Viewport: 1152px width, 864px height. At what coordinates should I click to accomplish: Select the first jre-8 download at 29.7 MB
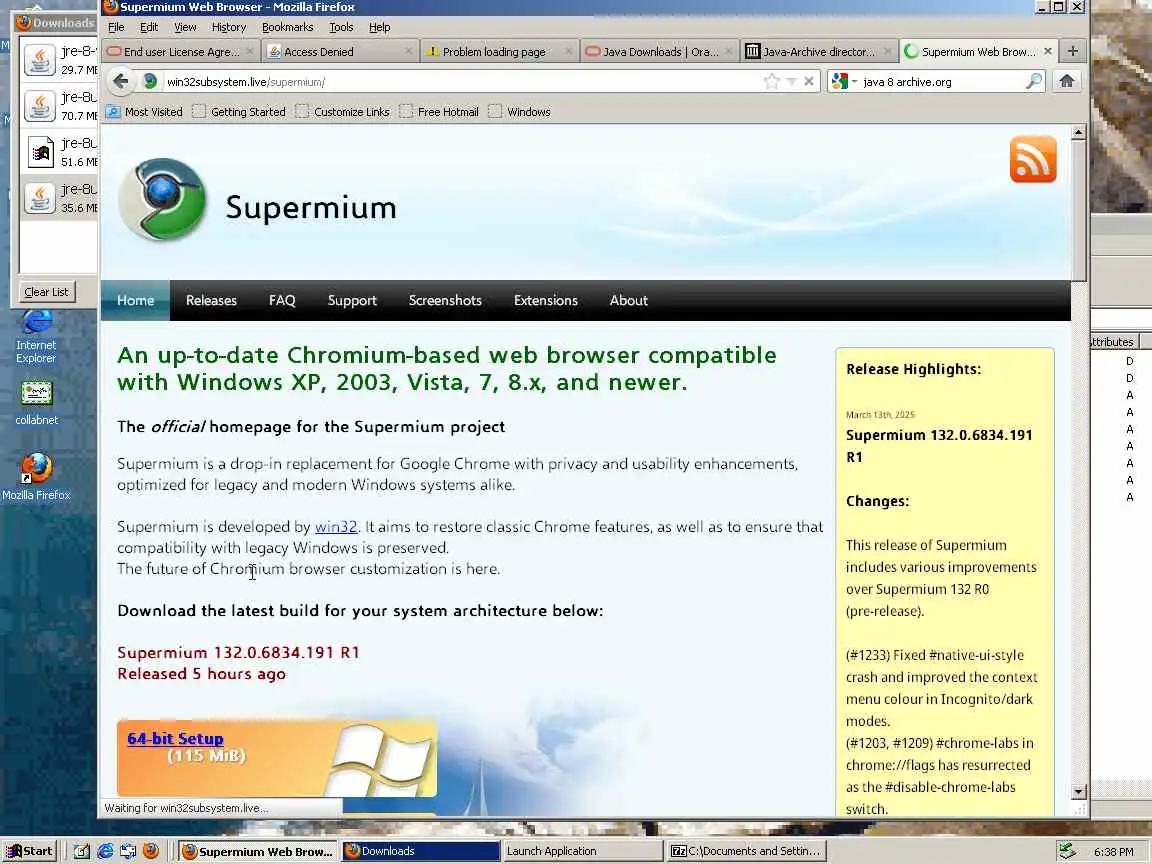[x=60, y=60]
